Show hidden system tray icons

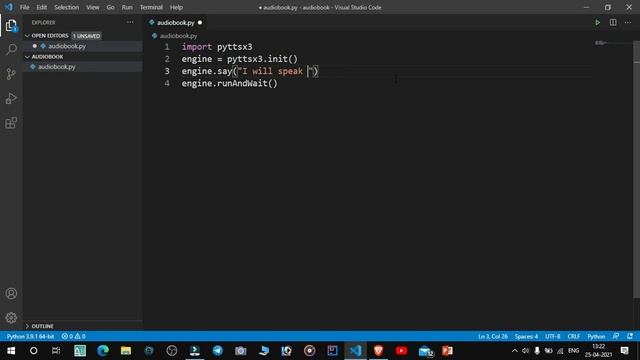(x=514, y=351)
